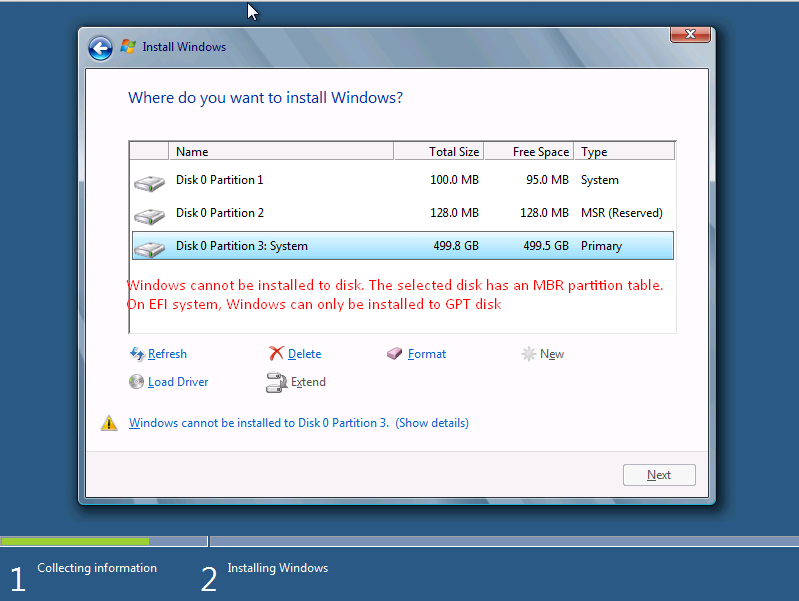Click the blue back arrow button
Screen dimensions: 799x601
pyautogui.click(x=100, y=49)
